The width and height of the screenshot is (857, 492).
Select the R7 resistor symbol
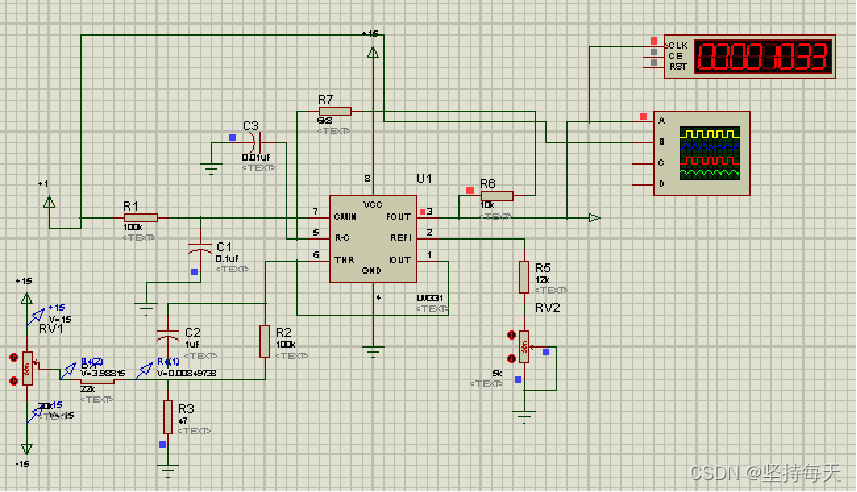click(335, 112)
